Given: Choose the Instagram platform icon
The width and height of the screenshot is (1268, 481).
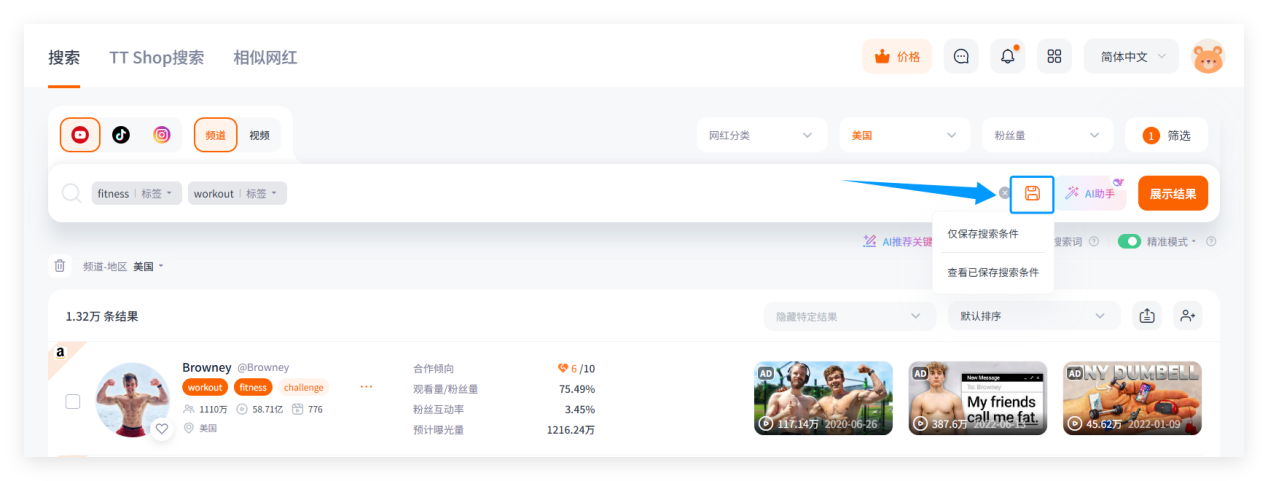Looking at the screenshot, I should [x=161, y=135].
